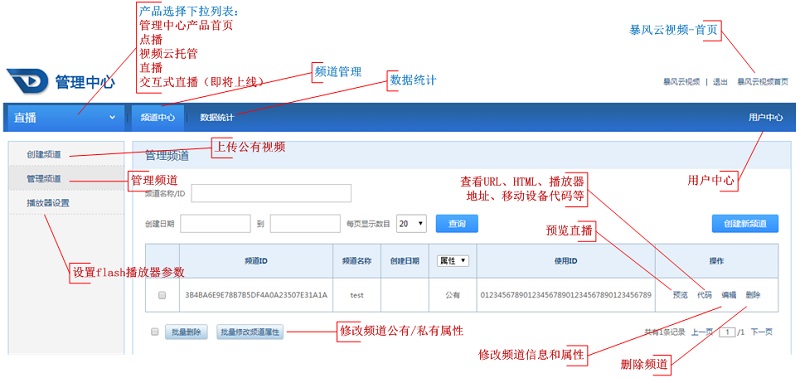Click channel ID 3B4BA6E9E78B7B5DF4A0A23507E31A1A
Screen dimensions: 800x378
point(256,295)
